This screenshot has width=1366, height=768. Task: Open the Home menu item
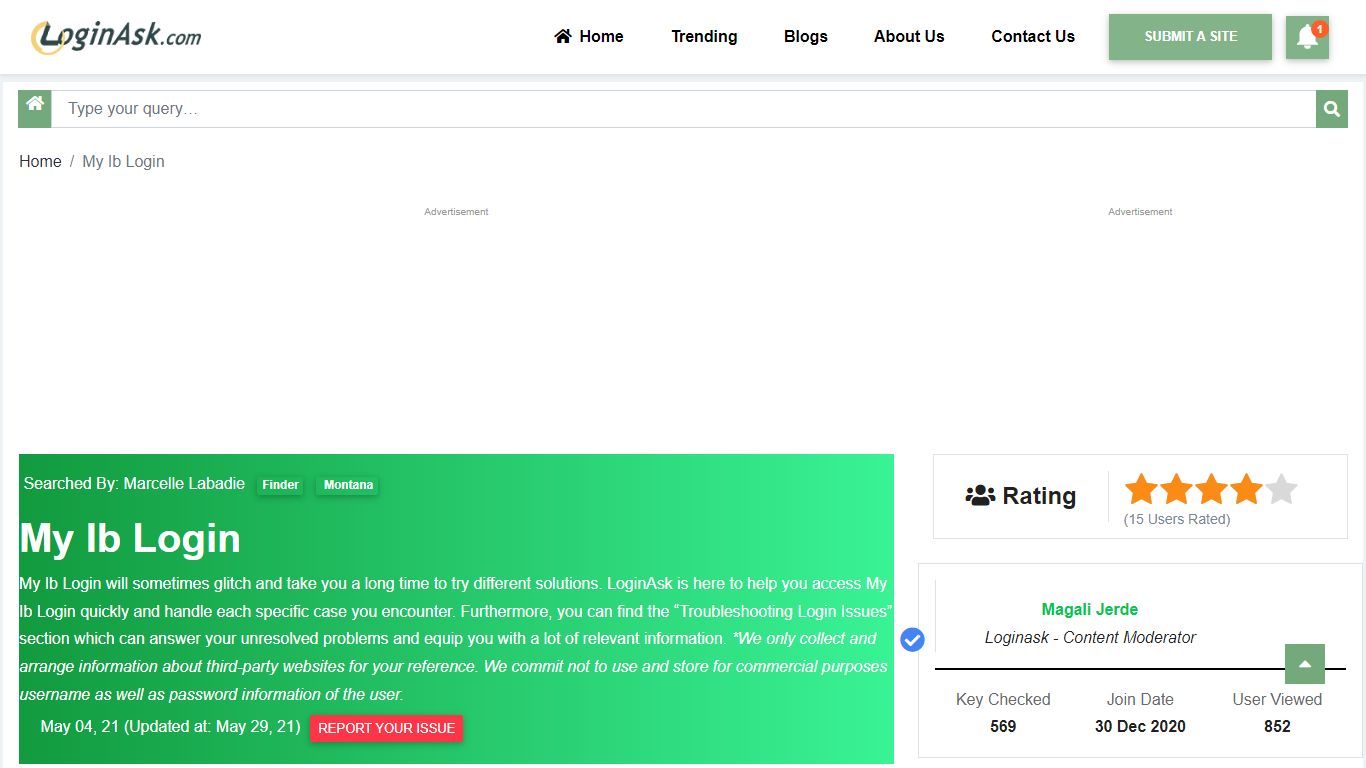point(589,37)
